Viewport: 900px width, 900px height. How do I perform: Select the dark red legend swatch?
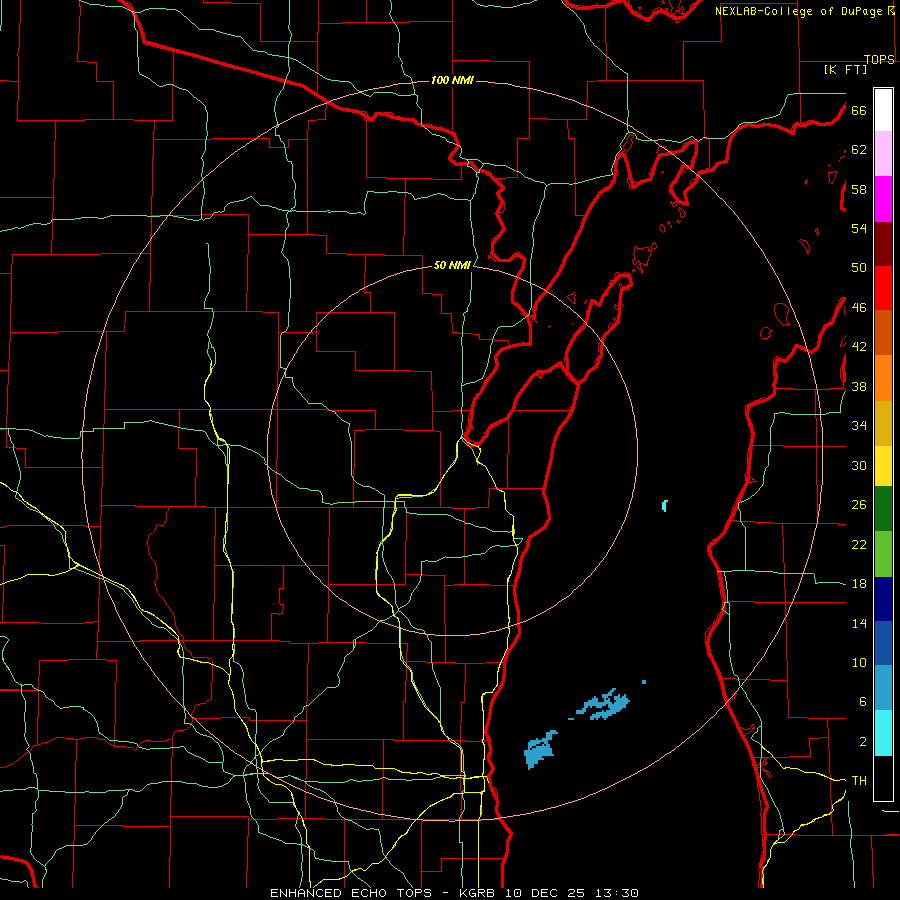point(883,243)
